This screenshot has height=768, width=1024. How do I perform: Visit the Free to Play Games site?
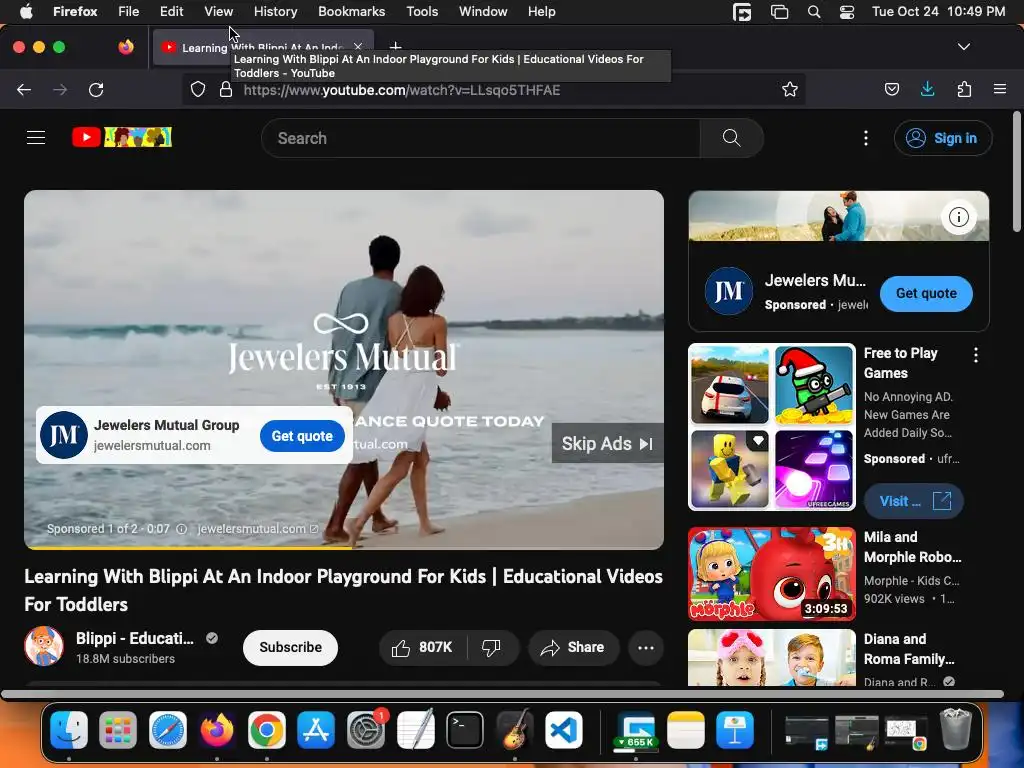[914, 501]
